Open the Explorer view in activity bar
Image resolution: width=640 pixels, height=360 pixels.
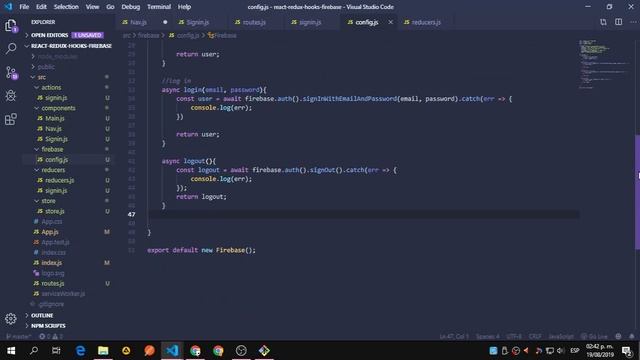tap(11, 26)
